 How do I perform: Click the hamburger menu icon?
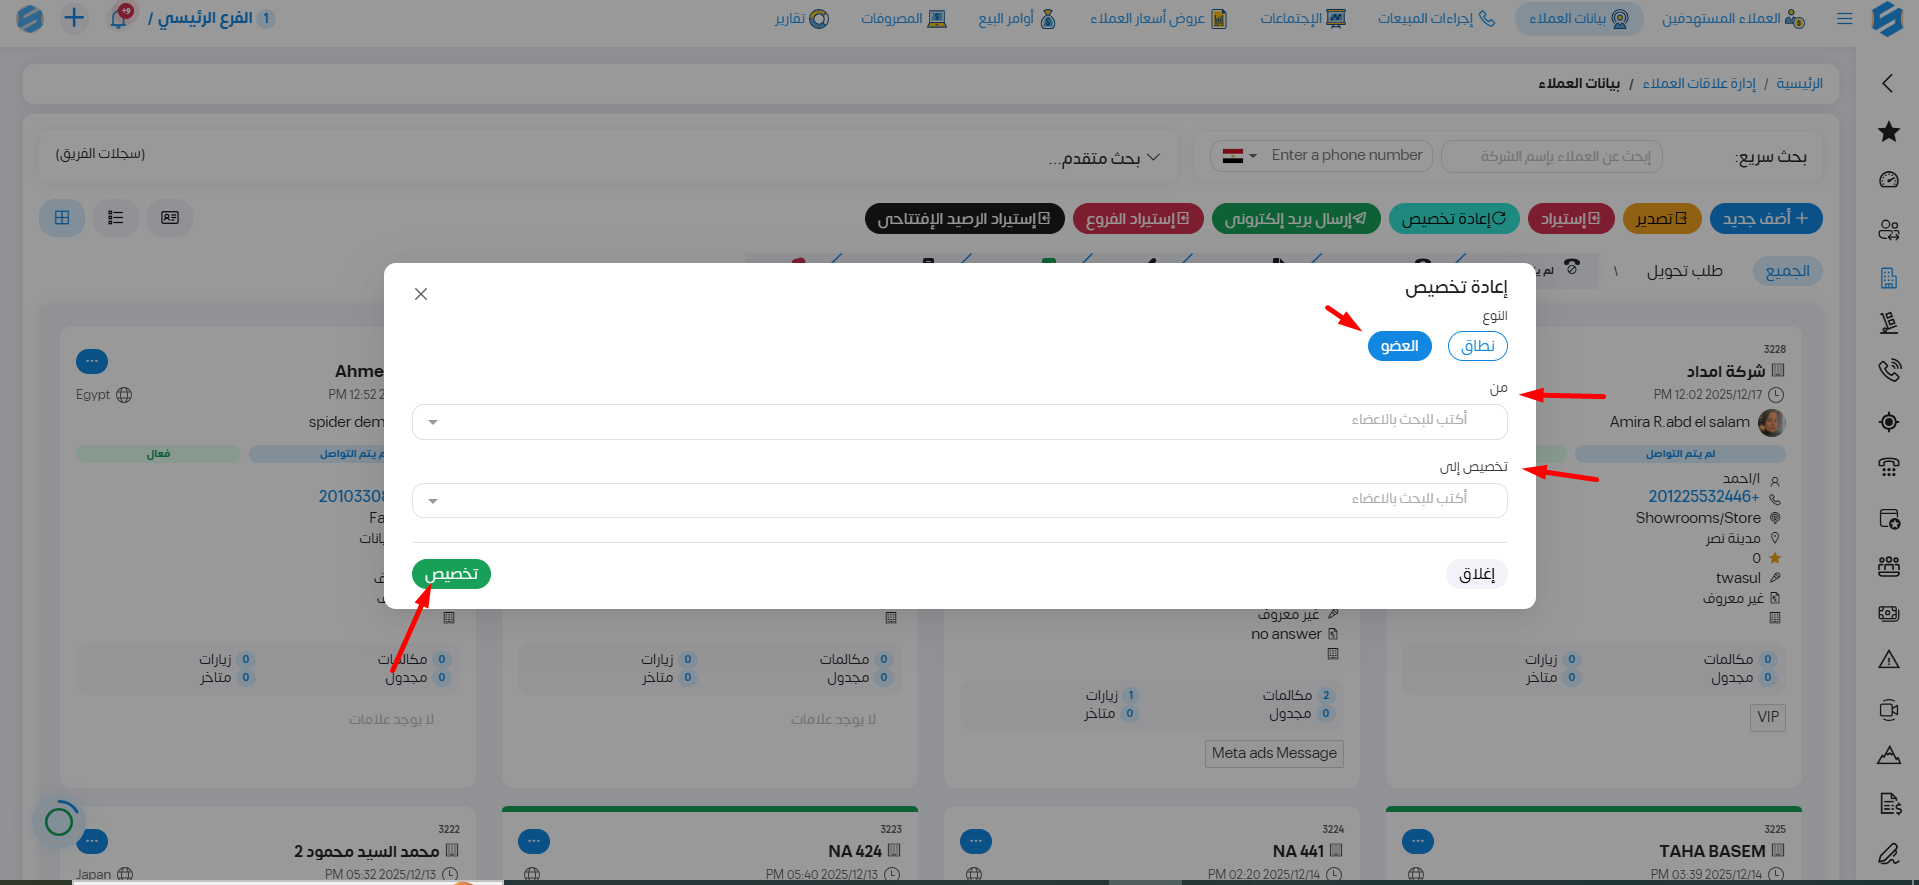click(x=1844, y=19)
